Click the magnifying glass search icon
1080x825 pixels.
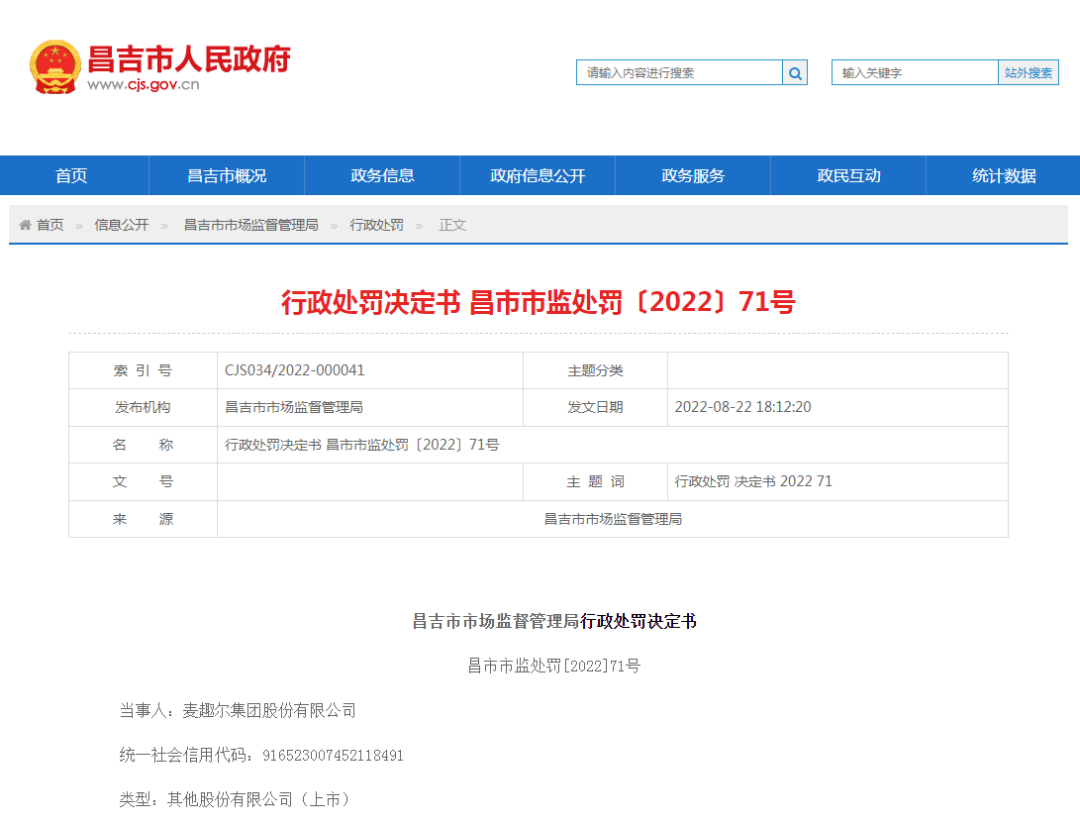tap(795, 72)
